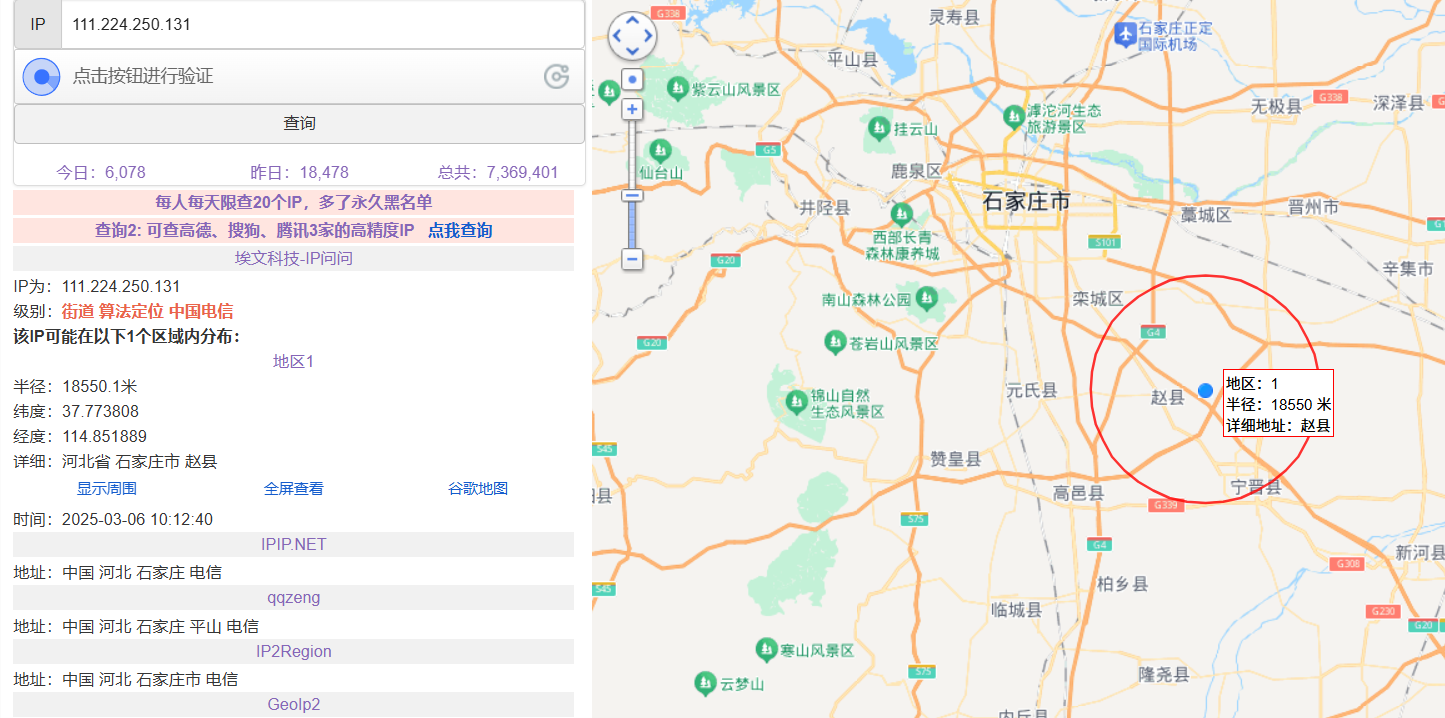Zoom in using the plus button on the map
Image resolution: width=1445 pixels, height=718 pixels.
[632, 108]
